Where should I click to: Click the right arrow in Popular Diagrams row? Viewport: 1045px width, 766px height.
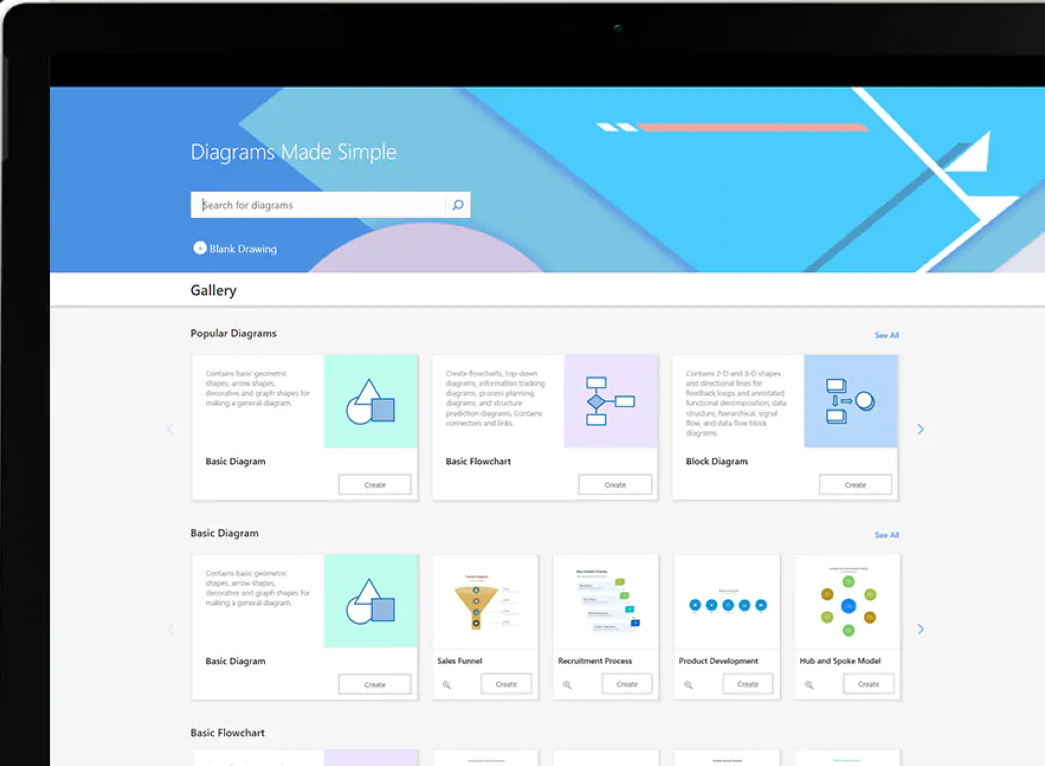[920, 428]
